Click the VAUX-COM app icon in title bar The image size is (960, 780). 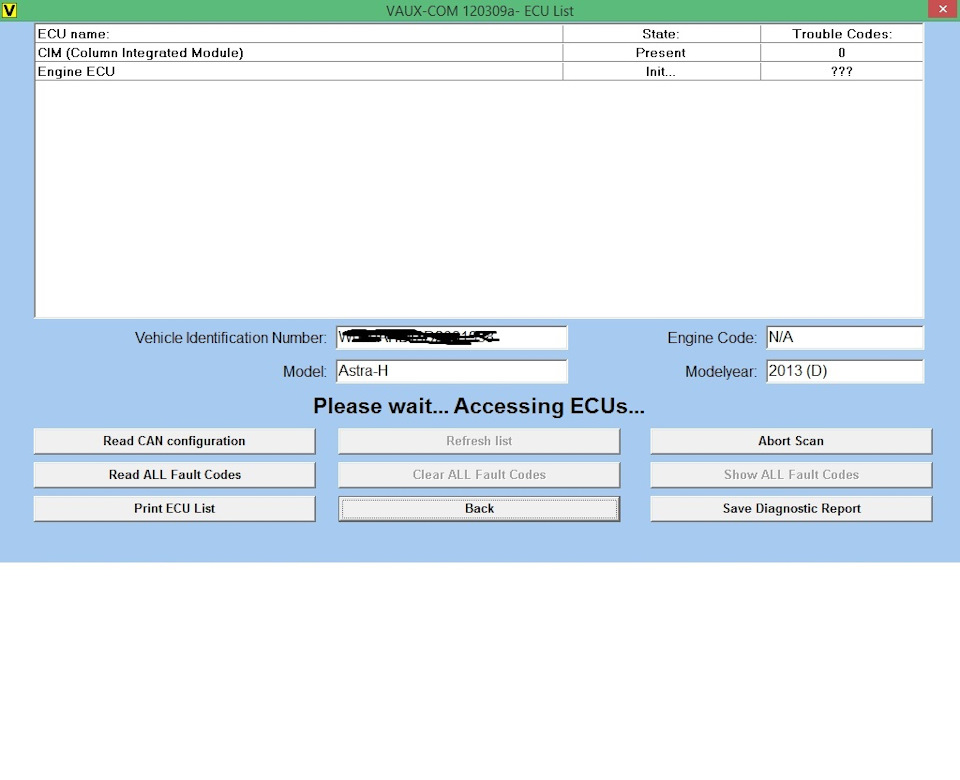[x=9, y=10]
